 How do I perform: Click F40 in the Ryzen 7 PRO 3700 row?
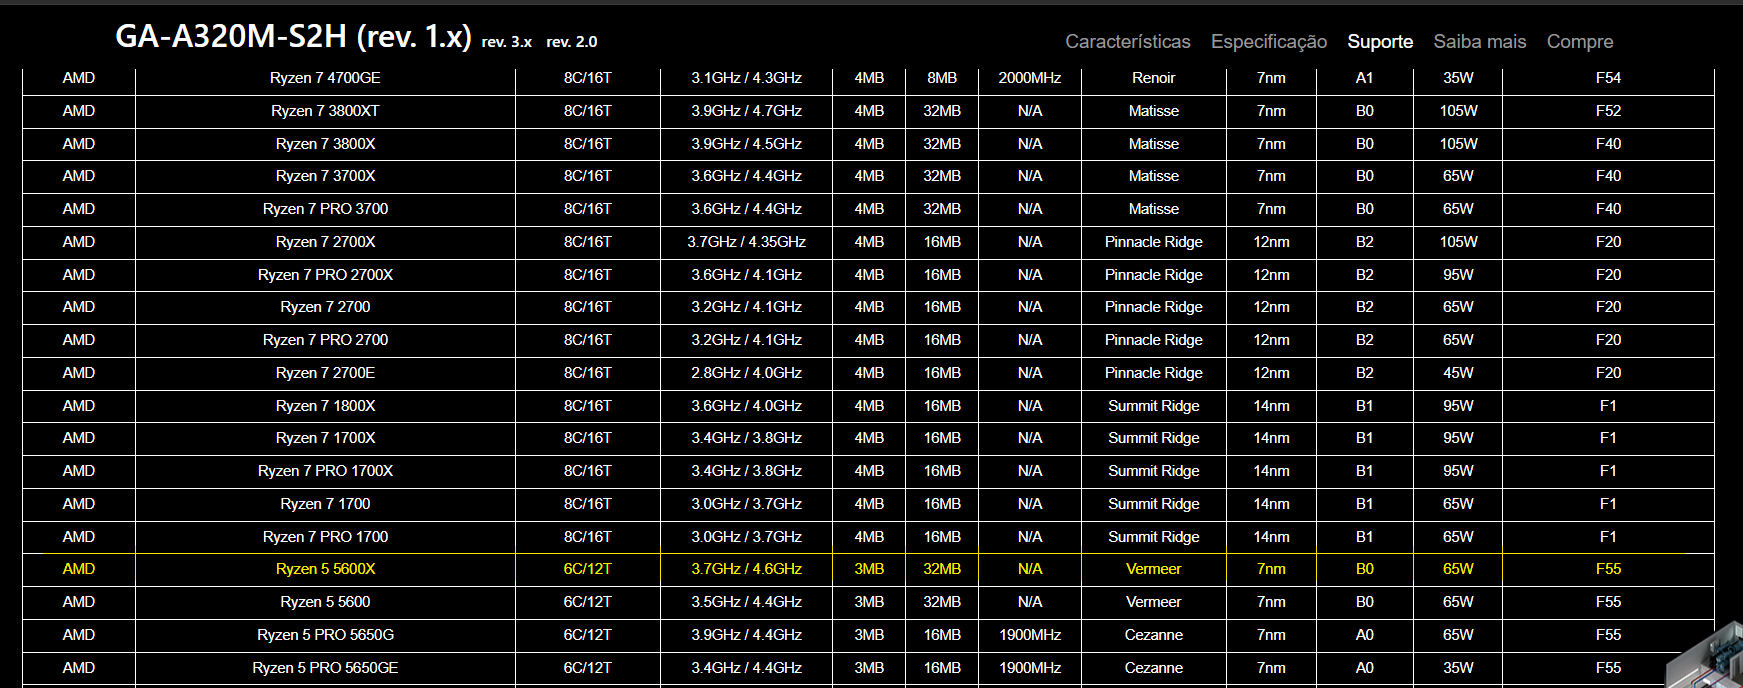[1608, 209]
